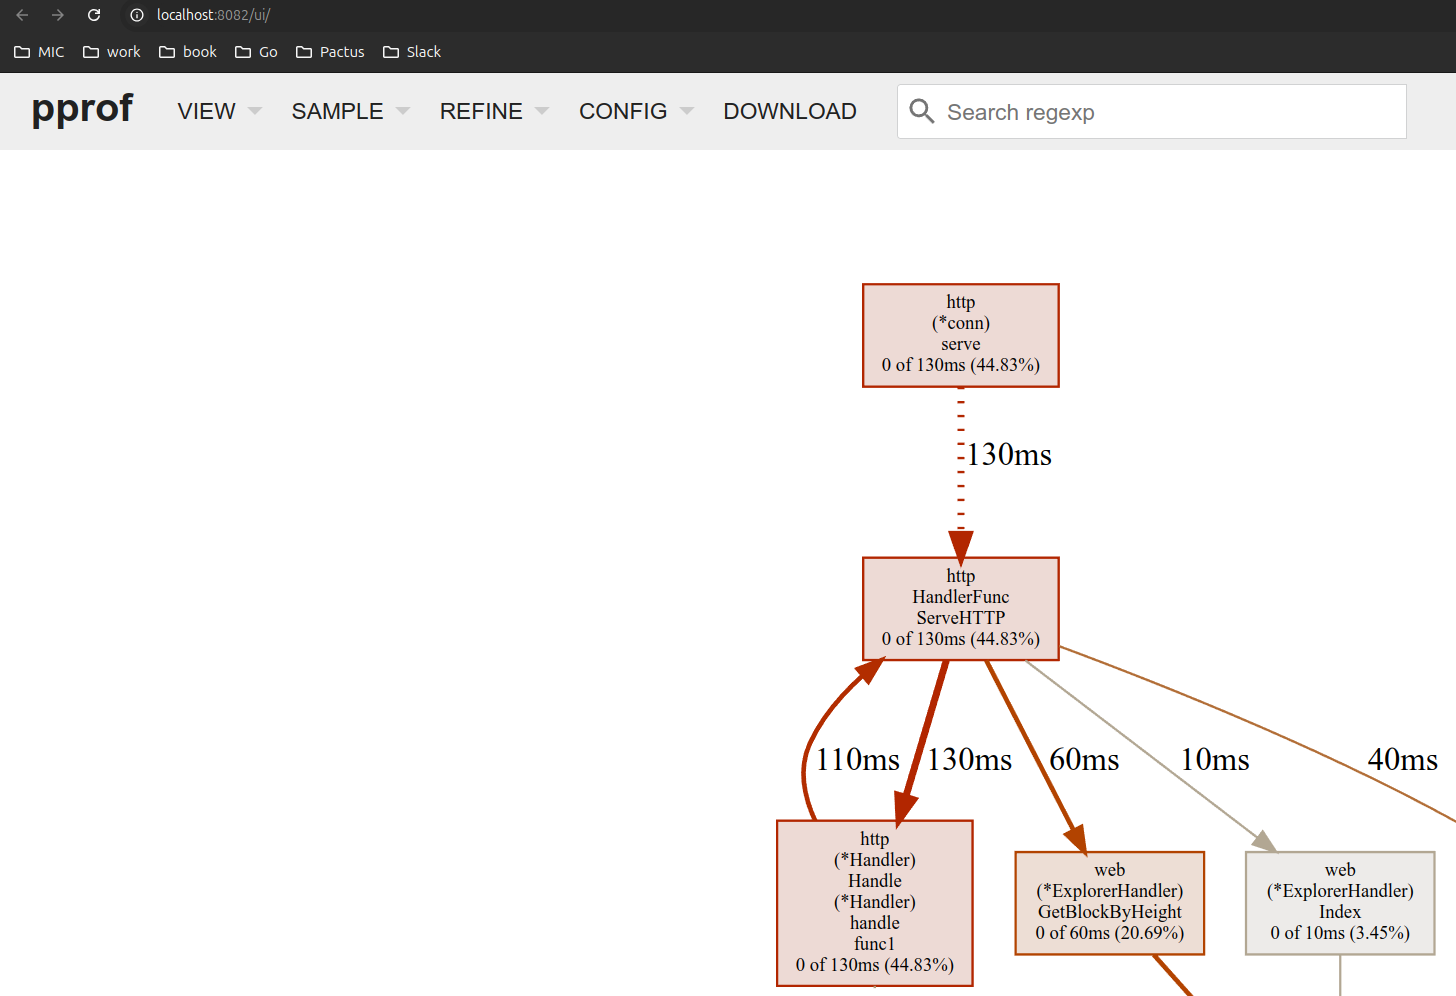Click the 130ms edge label below conn serve
Viewport: 1456px width, 996px height.
pos(1009,455)
